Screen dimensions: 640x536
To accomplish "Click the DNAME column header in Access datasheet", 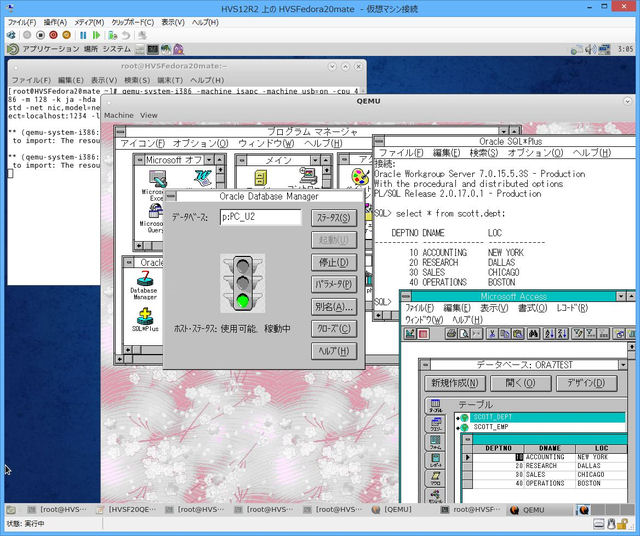I will [550, 448].
